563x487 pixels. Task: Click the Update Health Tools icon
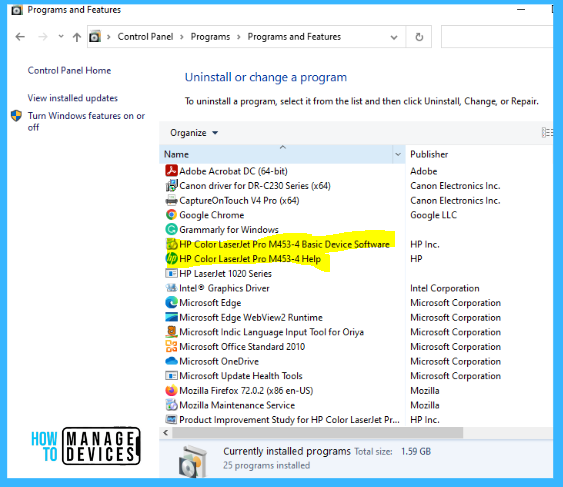[x=171, y=376]
